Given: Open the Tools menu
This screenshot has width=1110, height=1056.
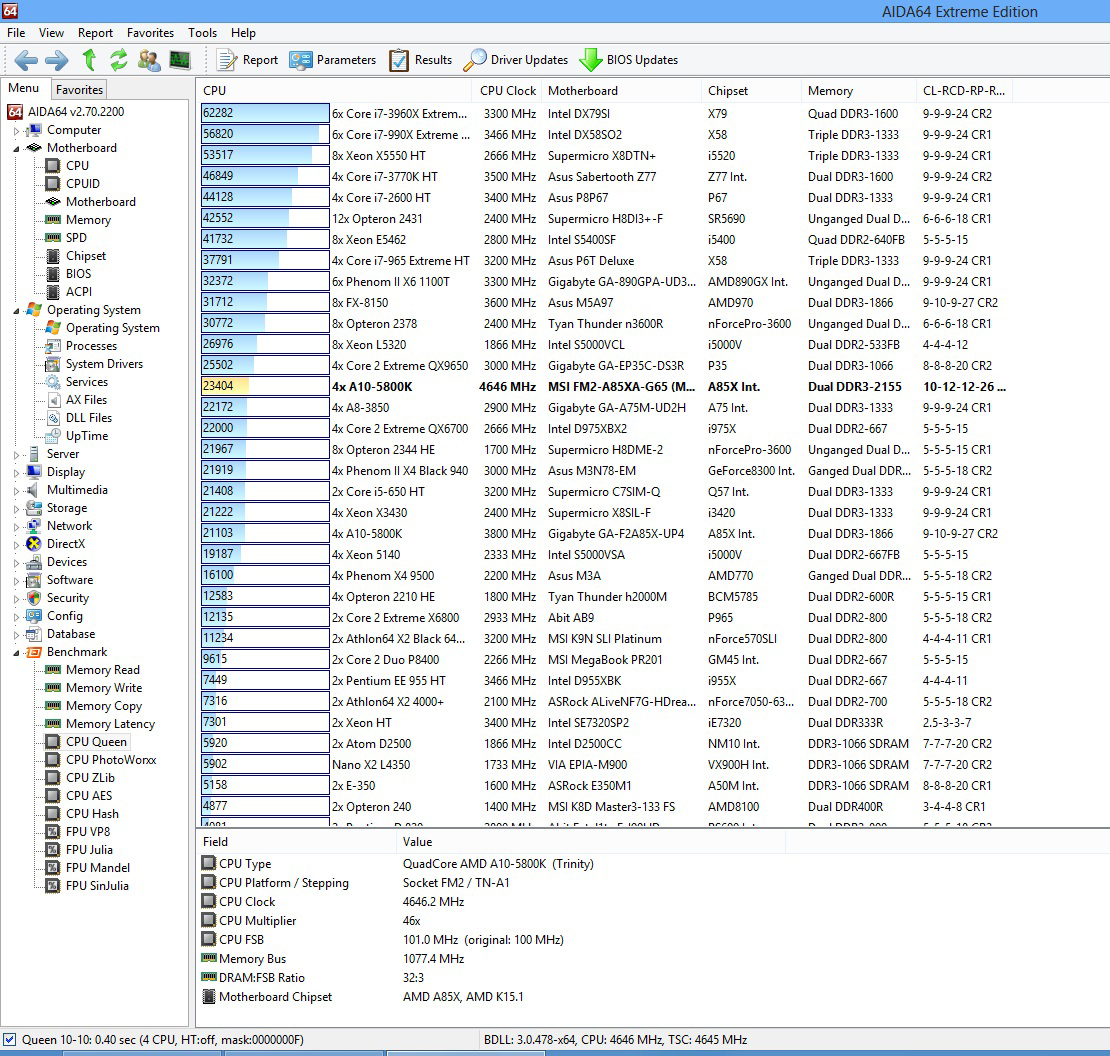Looking at the screenshot, I should [x=202, y=33].
